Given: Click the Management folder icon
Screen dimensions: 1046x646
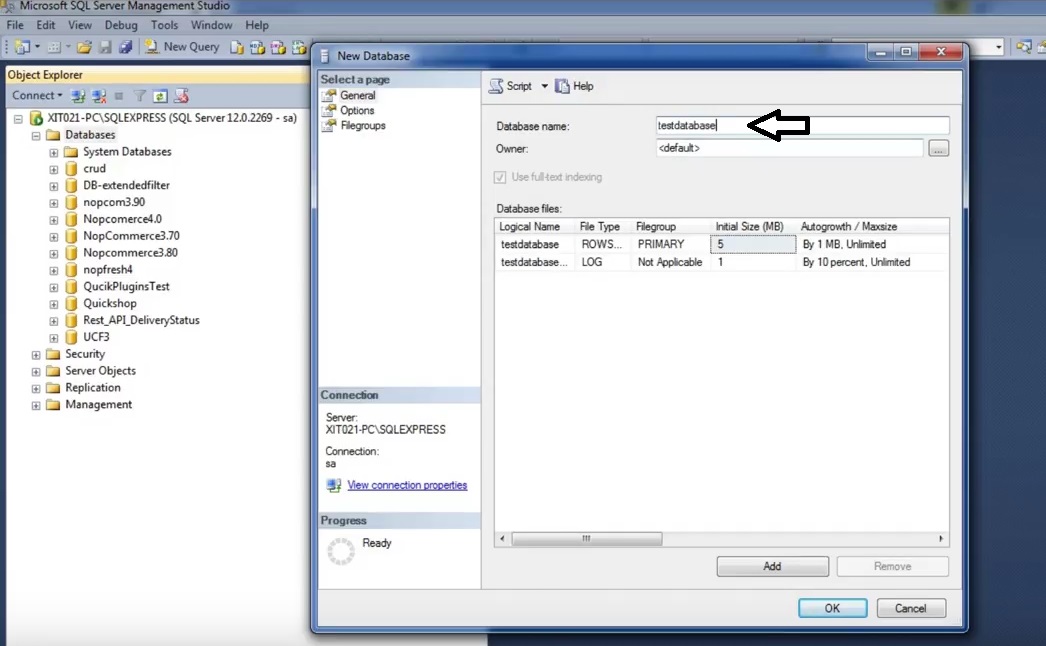Looking at the screenshot, I should click(x=53, y=405).
